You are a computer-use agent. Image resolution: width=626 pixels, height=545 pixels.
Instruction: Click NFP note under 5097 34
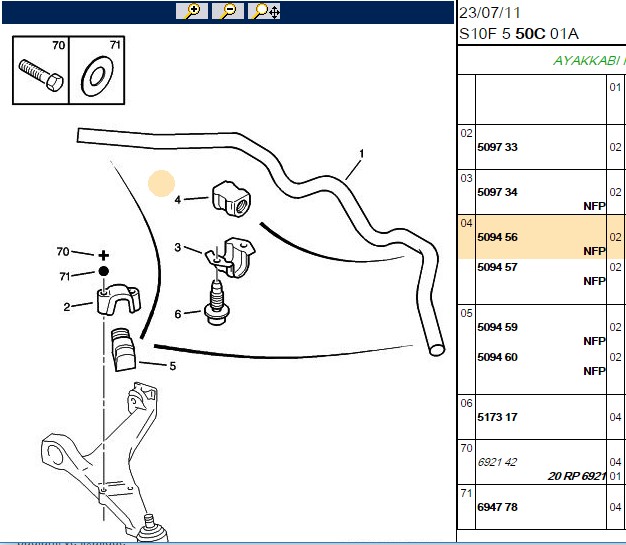click(594, 206)
